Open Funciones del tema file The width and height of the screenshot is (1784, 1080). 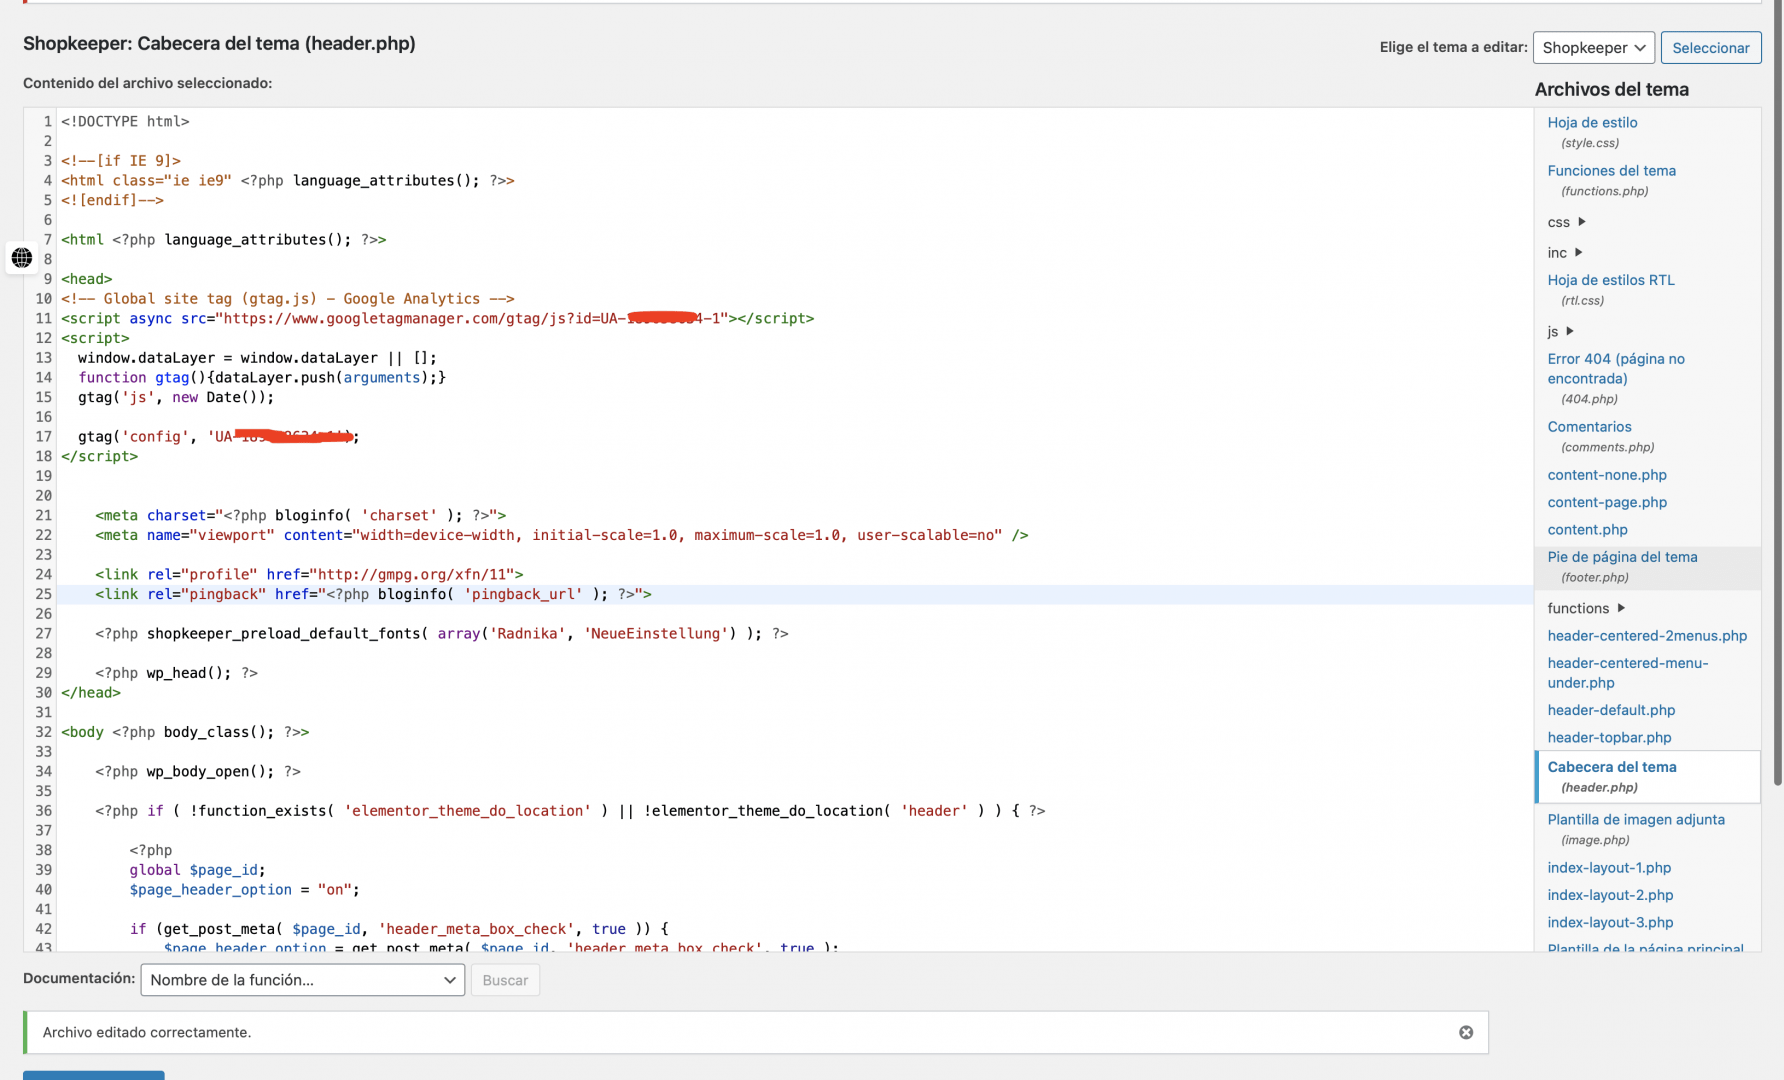click(x=1611, y=170)
